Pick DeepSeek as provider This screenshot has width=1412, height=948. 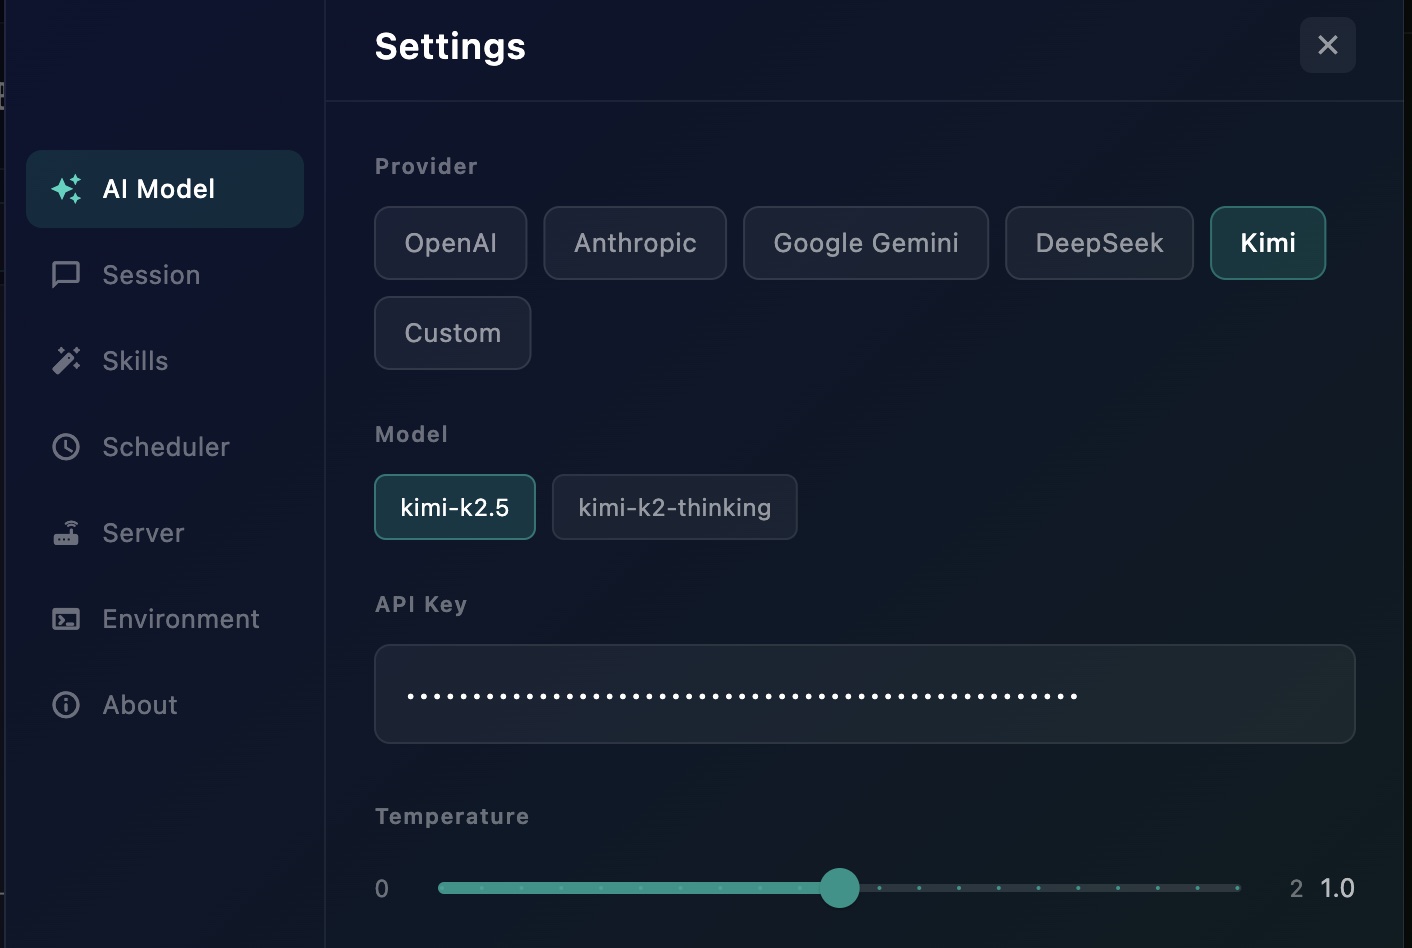click(x=1099, y=243)
